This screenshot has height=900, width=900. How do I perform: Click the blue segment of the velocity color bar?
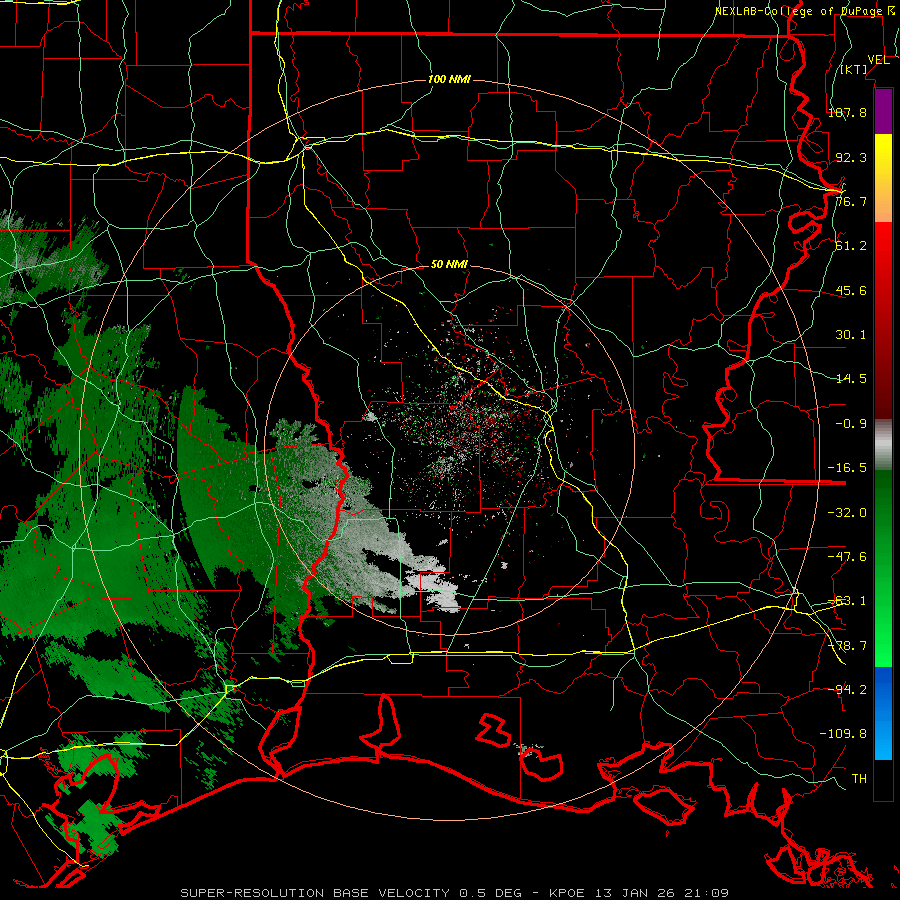tap(883, 713)
